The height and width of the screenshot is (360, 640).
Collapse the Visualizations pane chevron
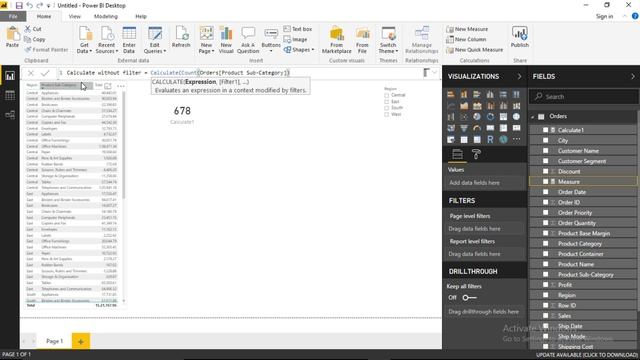519,76
